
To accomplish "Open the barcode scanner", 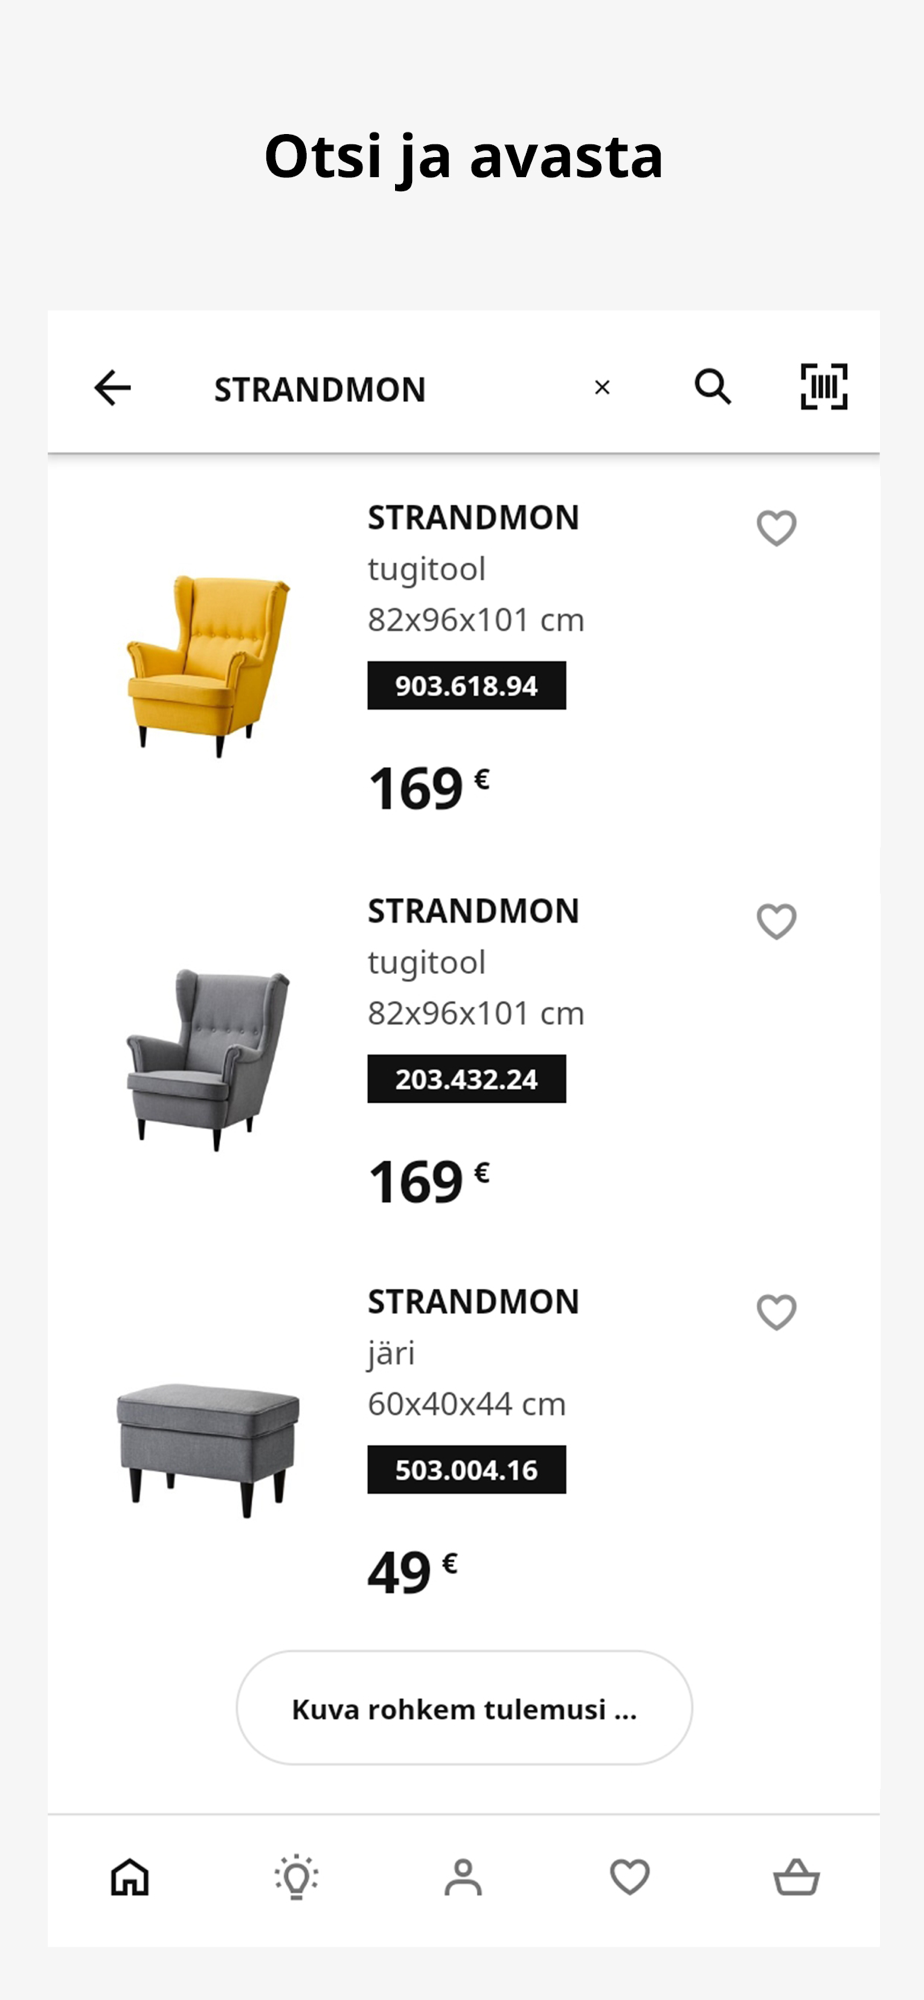I will point(824,387).
